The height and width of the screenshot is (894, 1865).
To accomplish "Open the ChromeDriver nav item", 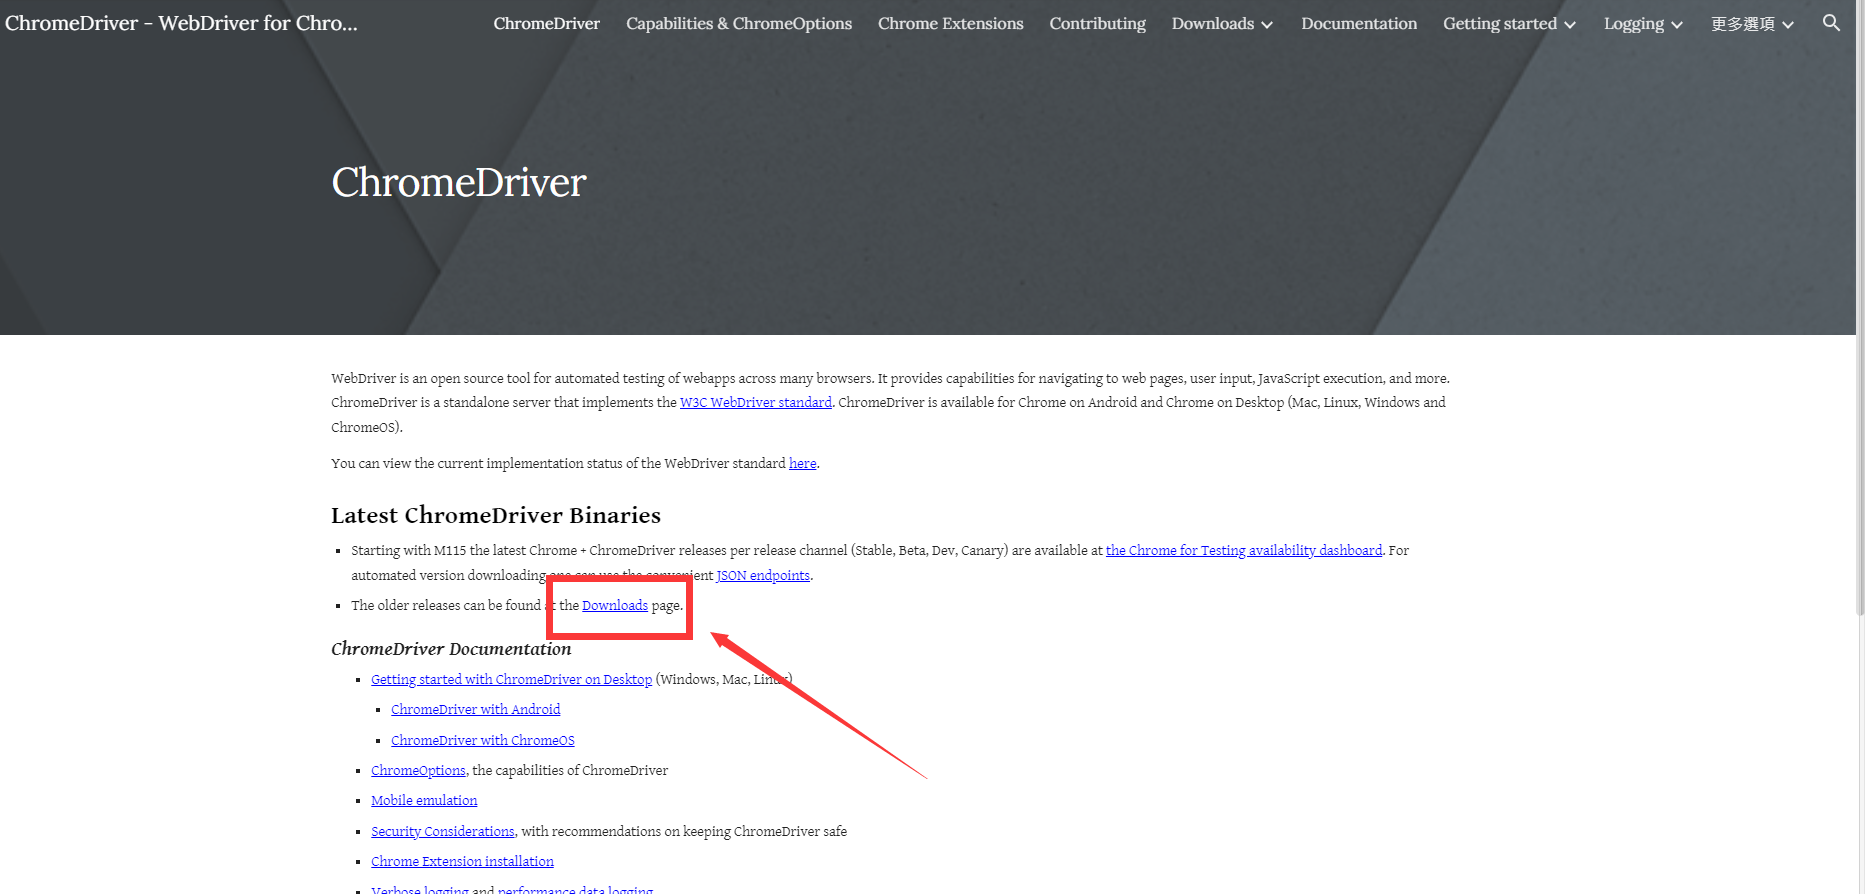I will 547,23.
